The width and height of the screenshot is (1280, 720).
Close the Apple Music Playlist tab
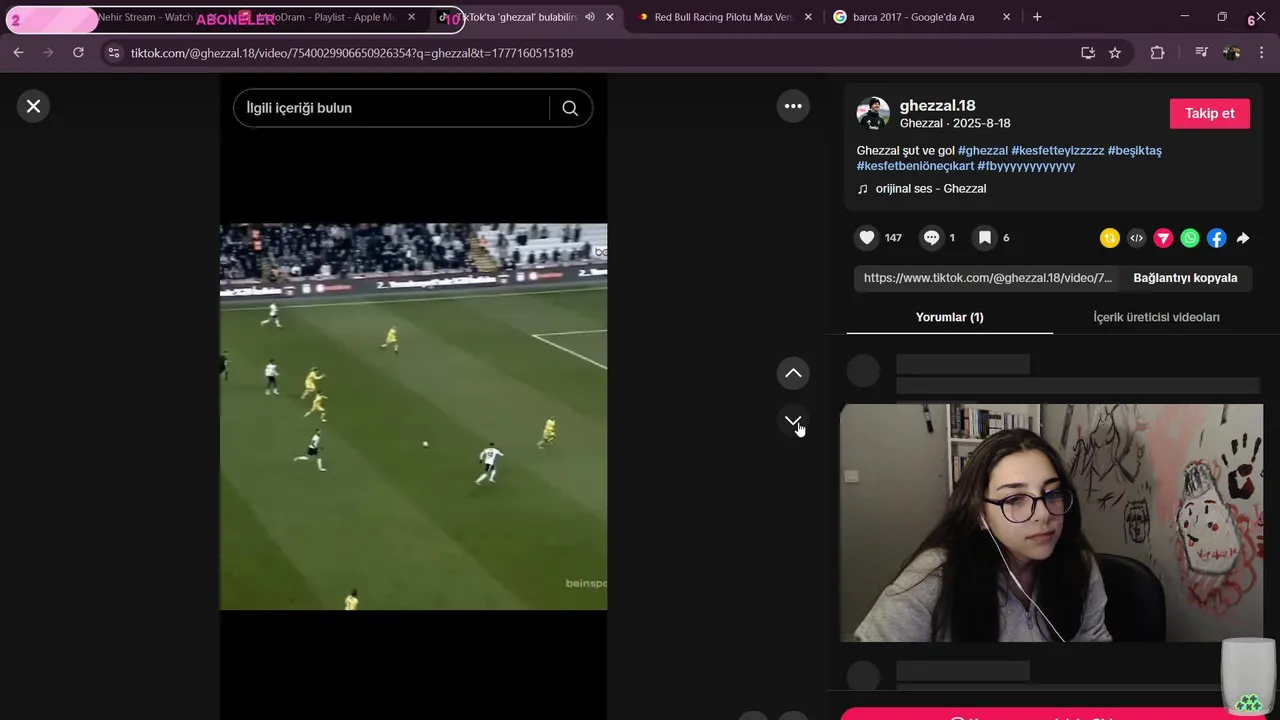[x=411, y=17]
